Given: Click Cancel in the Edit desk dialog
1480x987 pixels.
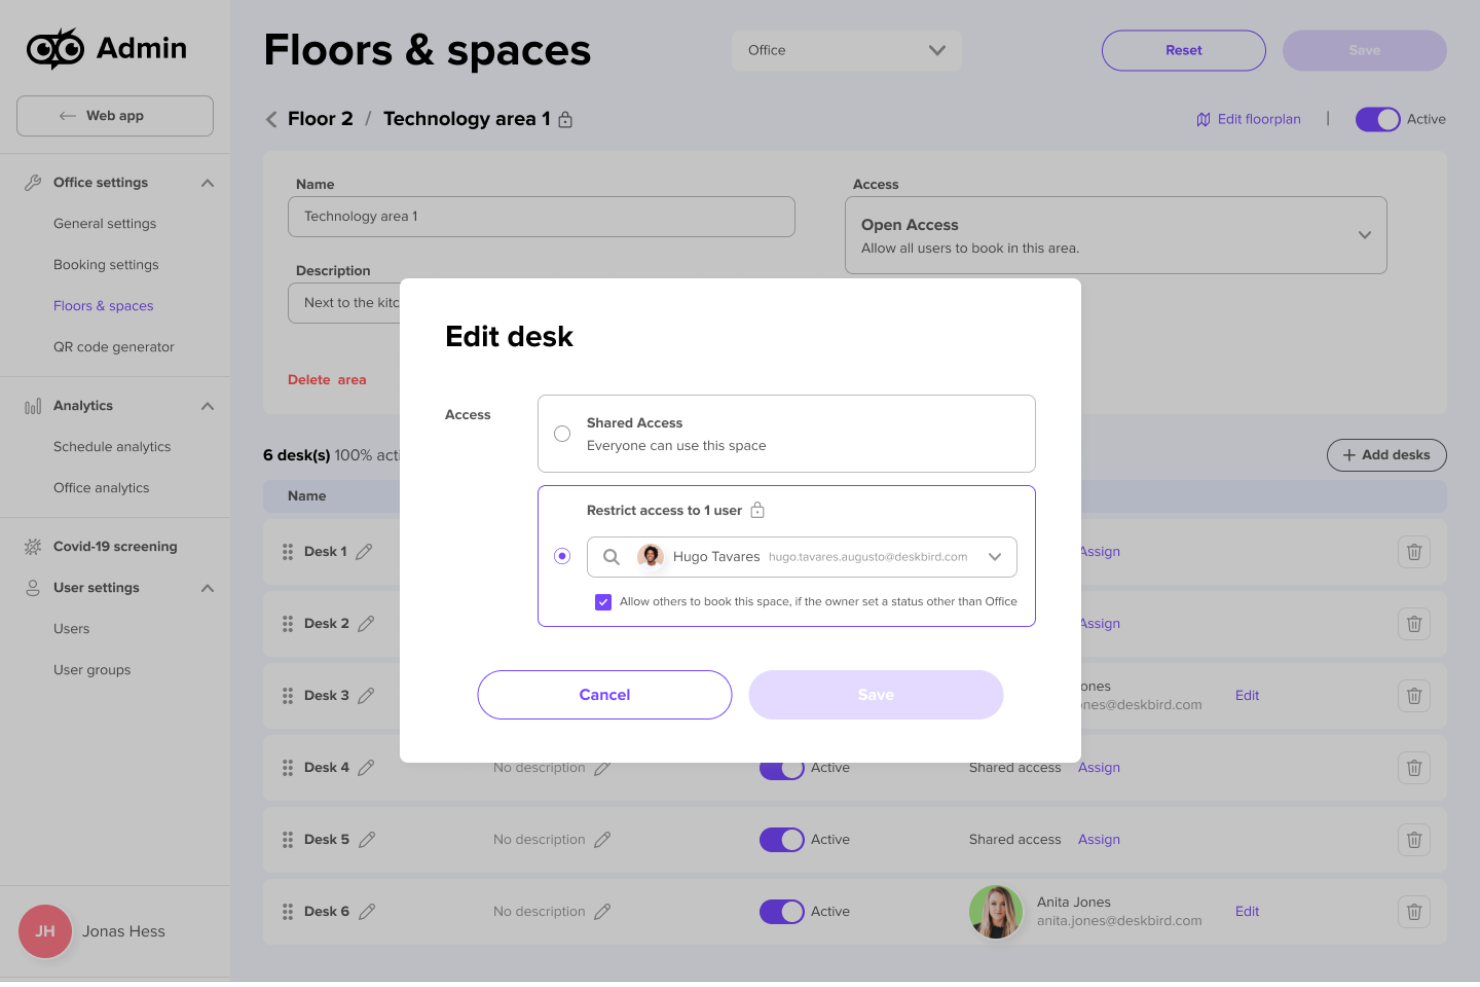Looking at the screenshot, I should [604, 694].
